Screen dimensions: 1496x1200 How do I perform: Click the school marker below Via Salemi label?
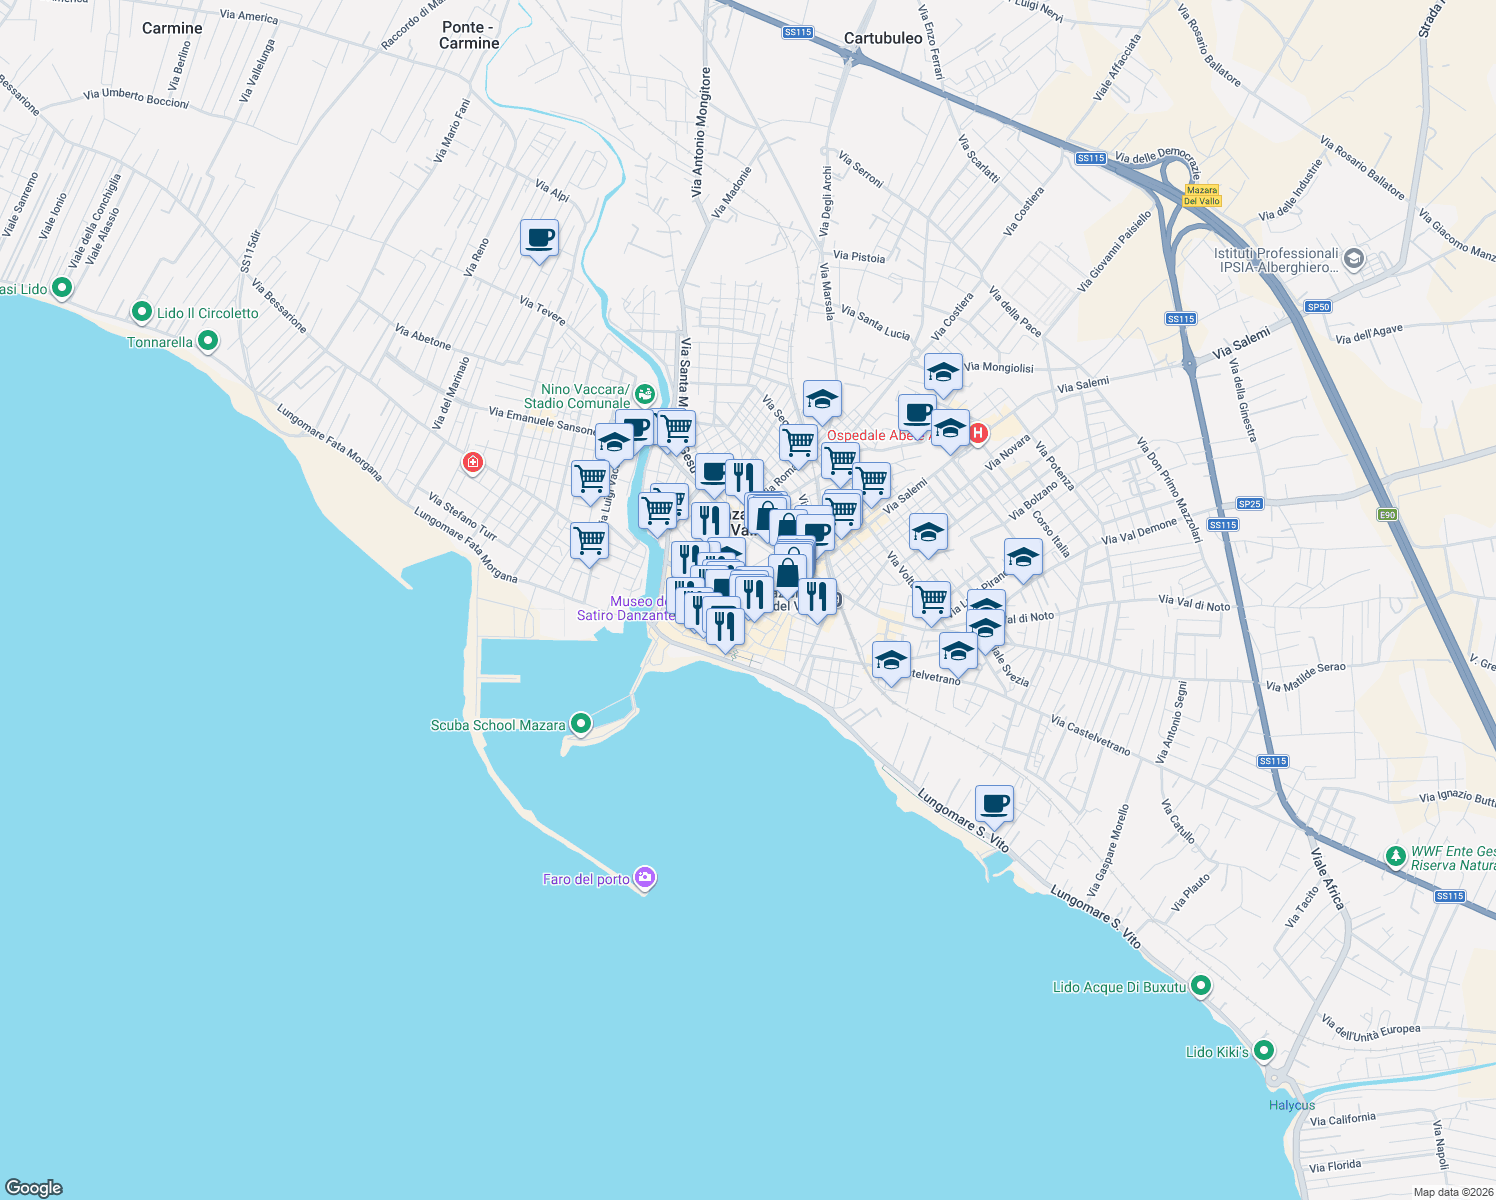(928, 534)
